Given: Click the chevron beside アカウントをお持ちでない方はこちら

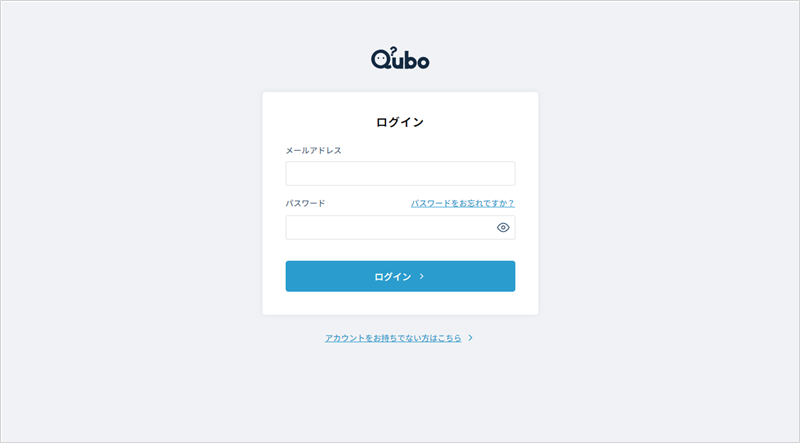Looking at the screenshot, I should pos(470,339).
